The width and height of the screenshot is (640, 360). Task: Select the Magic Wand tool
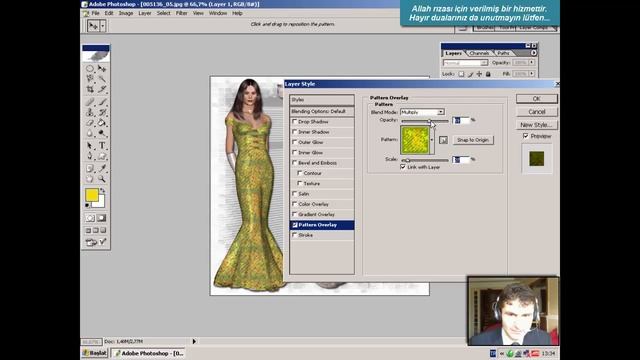pyautogui.click(x=102, y=78)
